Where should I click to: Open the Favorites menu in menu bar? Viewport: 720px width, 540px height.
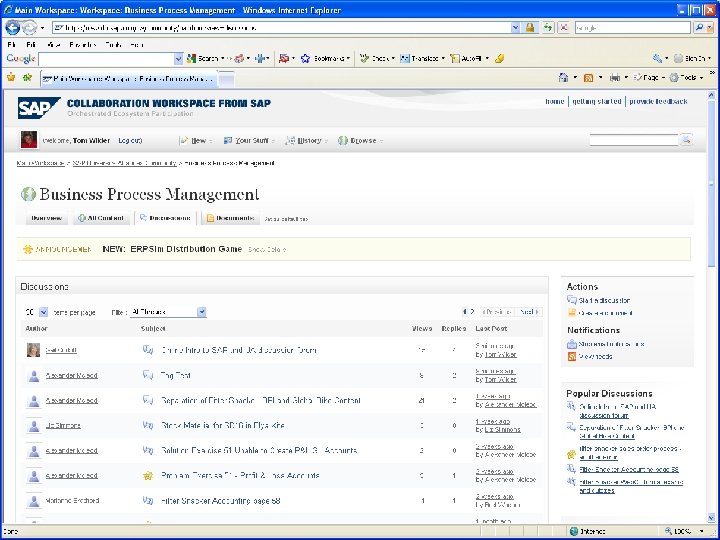pyautogui.click(x=83, y=45)
